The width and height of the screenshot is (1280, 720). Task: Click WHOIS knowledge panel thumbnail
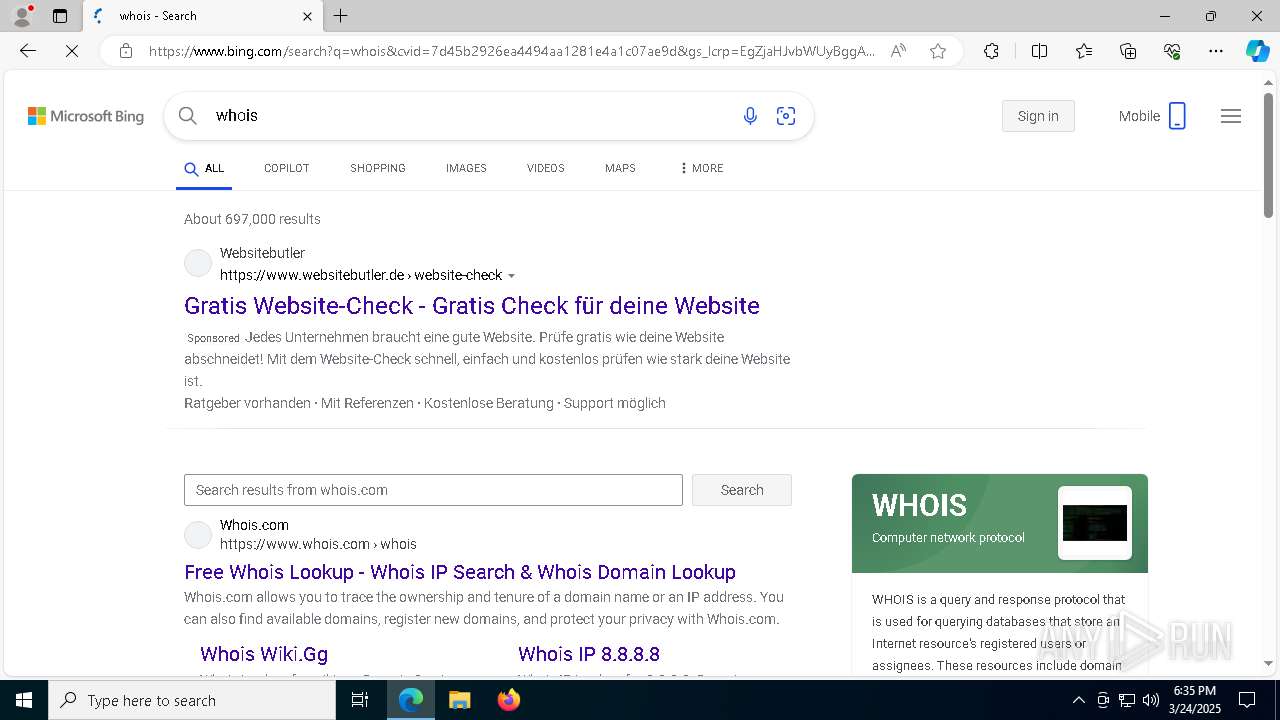pyautogui.click(x=1095, y=523)
